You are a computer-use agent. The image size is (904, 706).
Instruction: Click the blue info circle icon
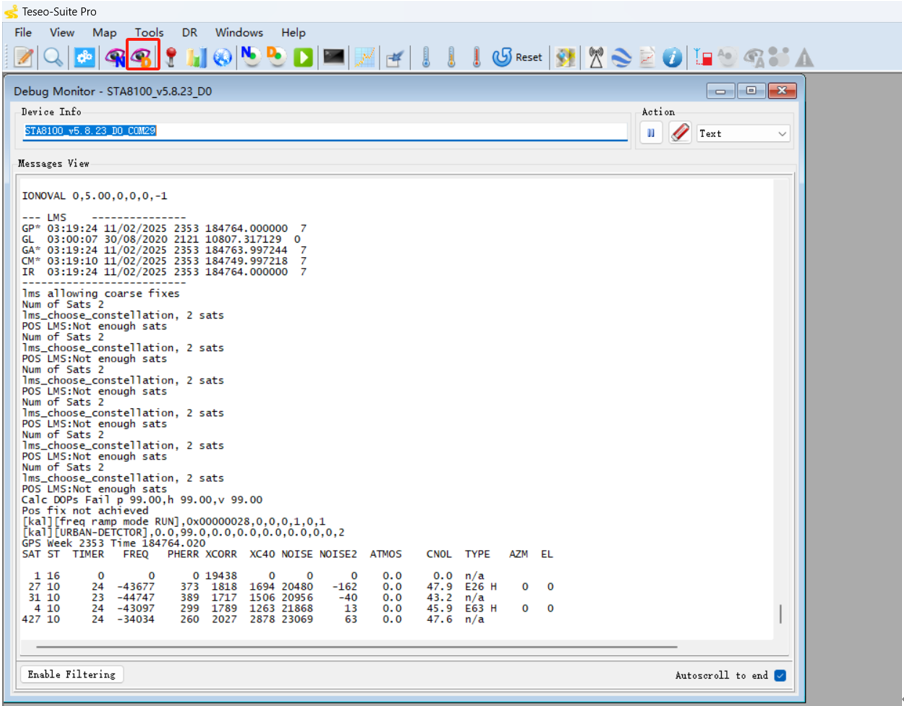[x=672, y=57]
